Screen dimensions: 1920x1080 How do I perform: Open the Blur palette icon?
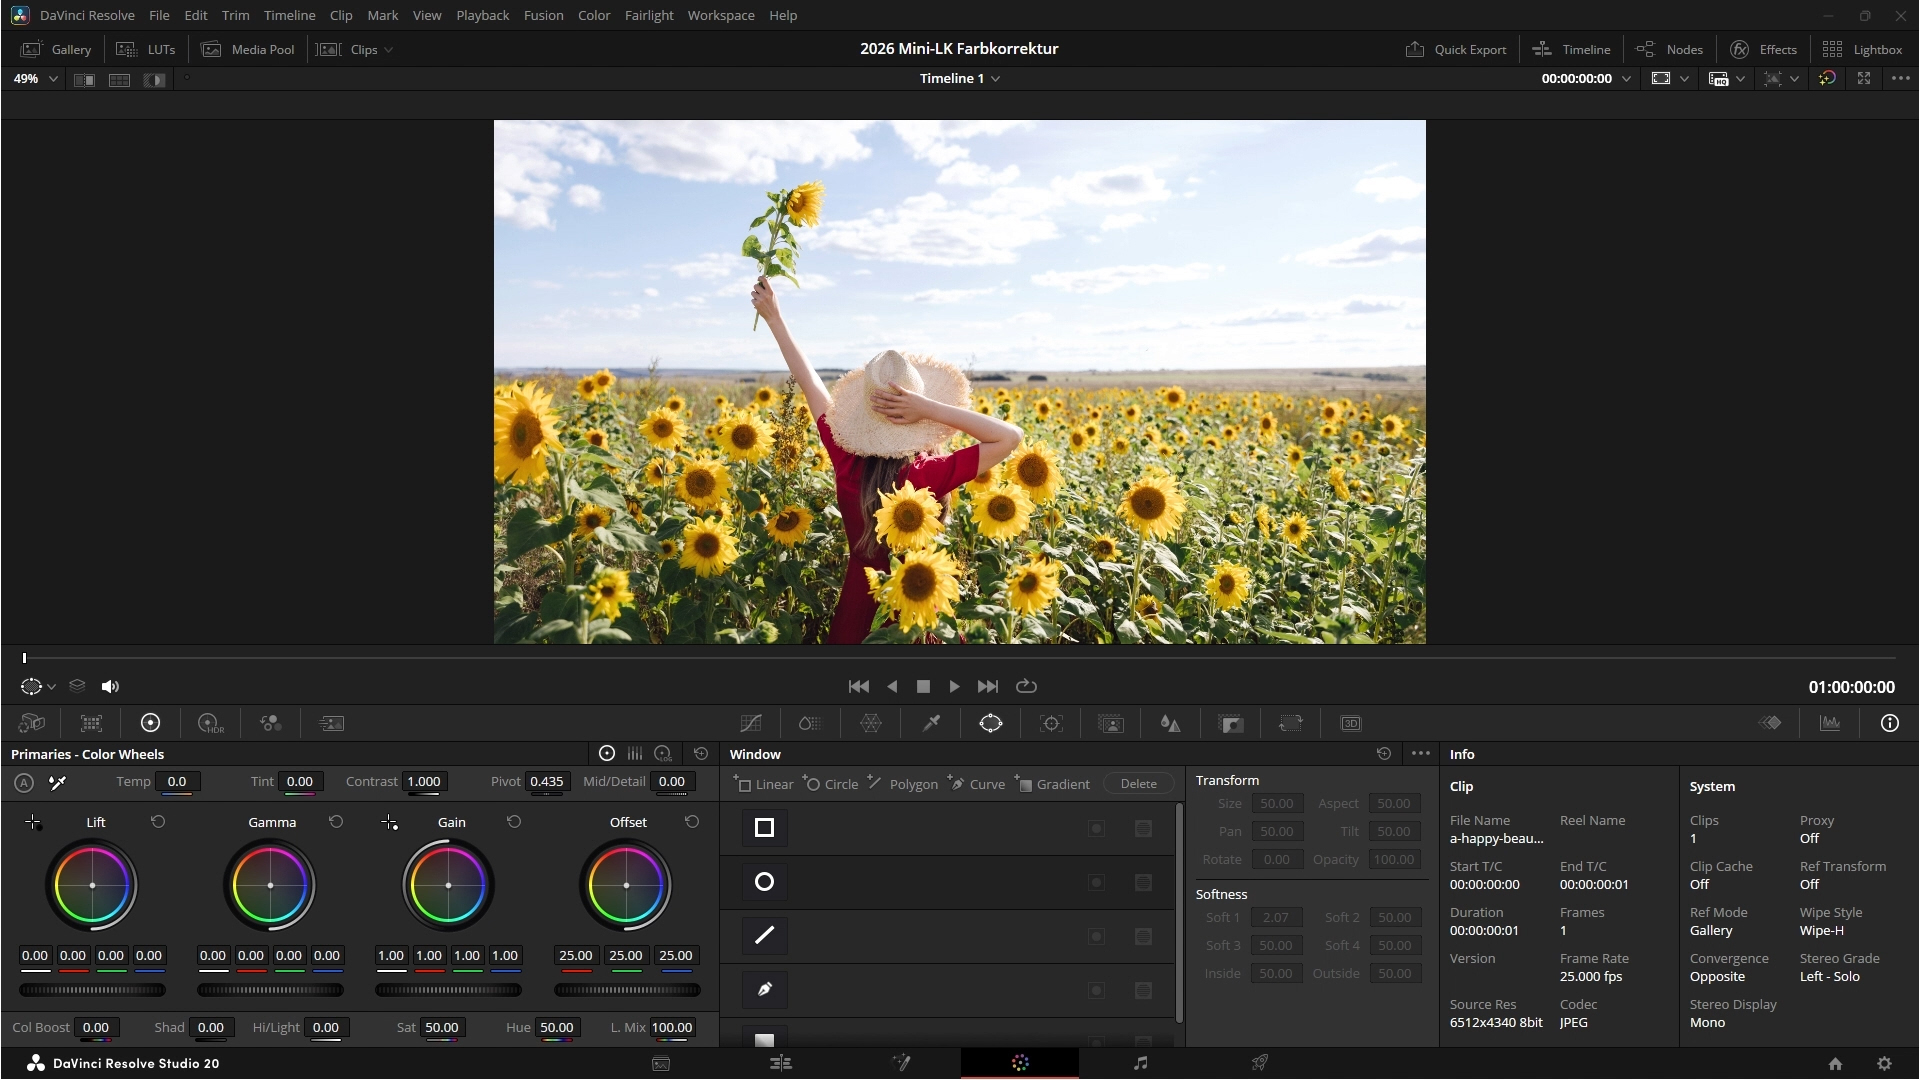pos(1171,723)
